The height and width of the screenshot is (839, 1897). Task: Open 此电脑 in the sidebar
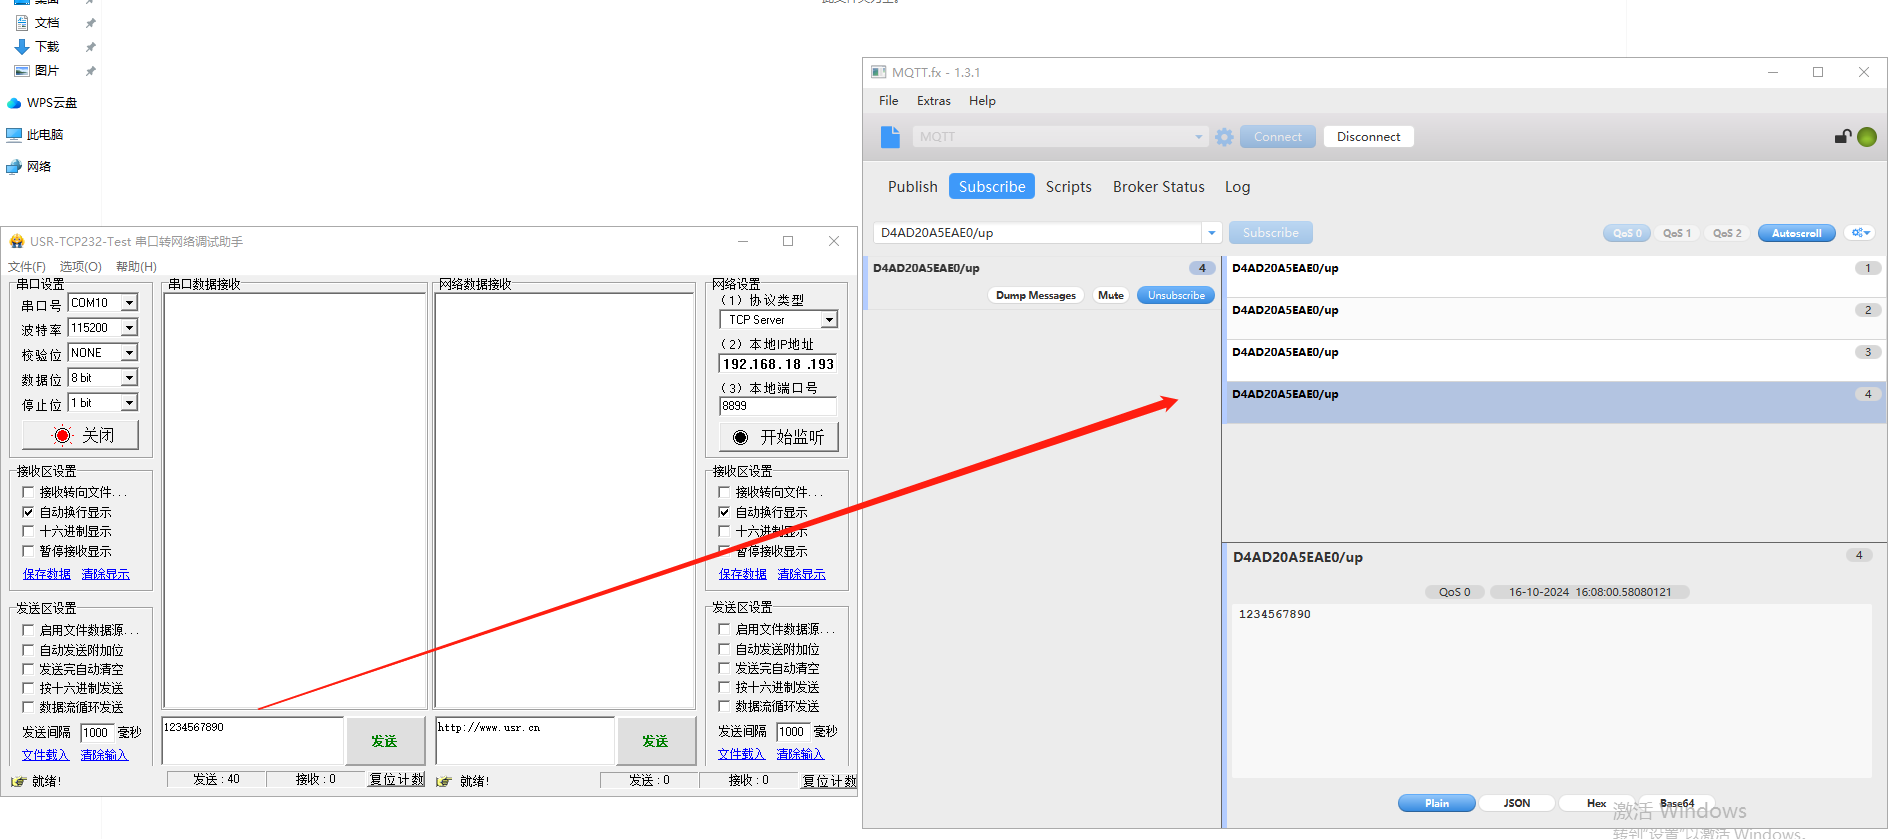pyautogui.click(x=44, y=135)
